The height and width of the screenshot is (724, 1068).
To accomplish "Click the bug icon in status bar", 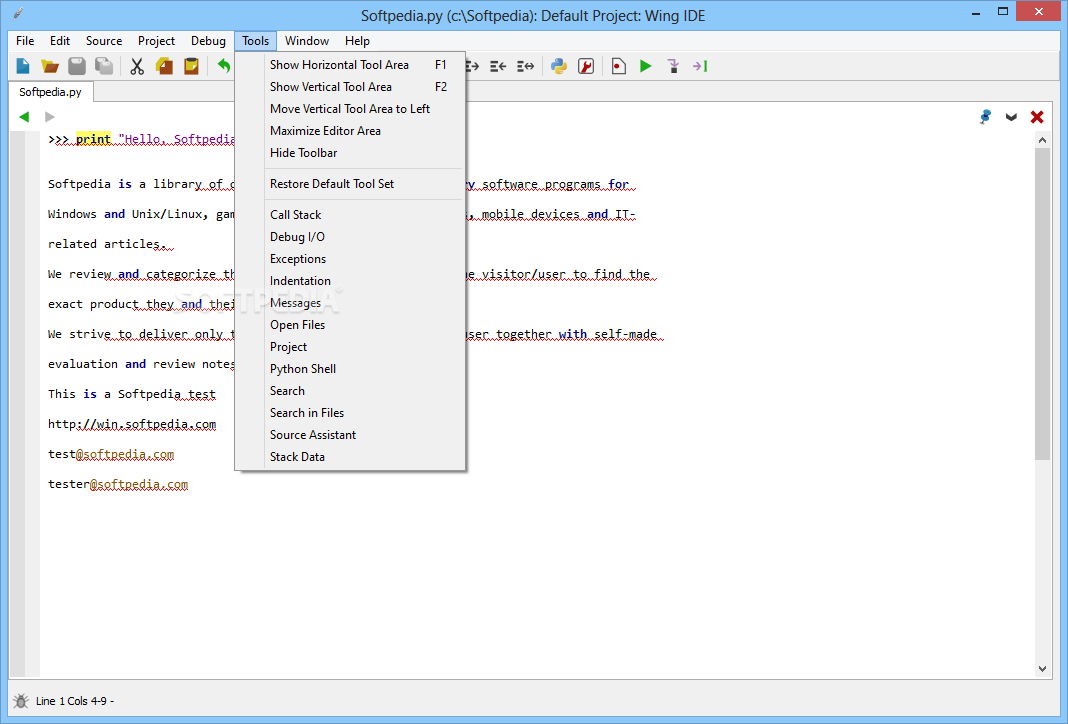I will [x=21, y=701].
